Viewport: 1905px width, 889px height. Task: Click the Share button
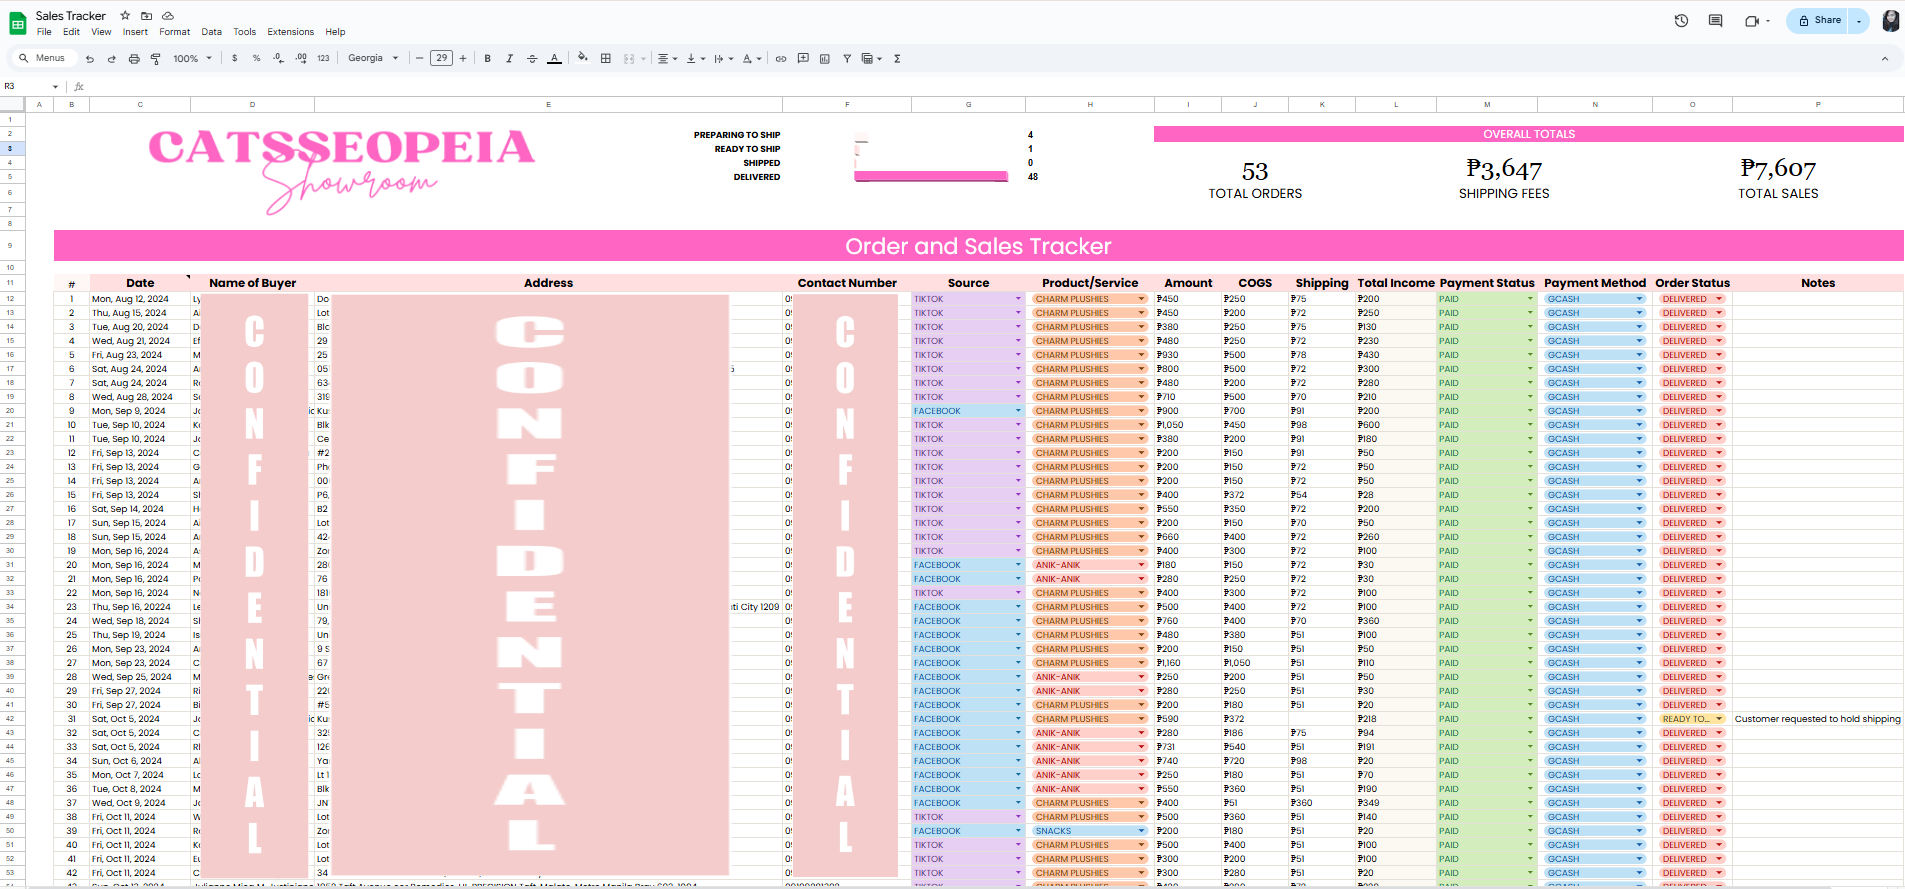1819,21
